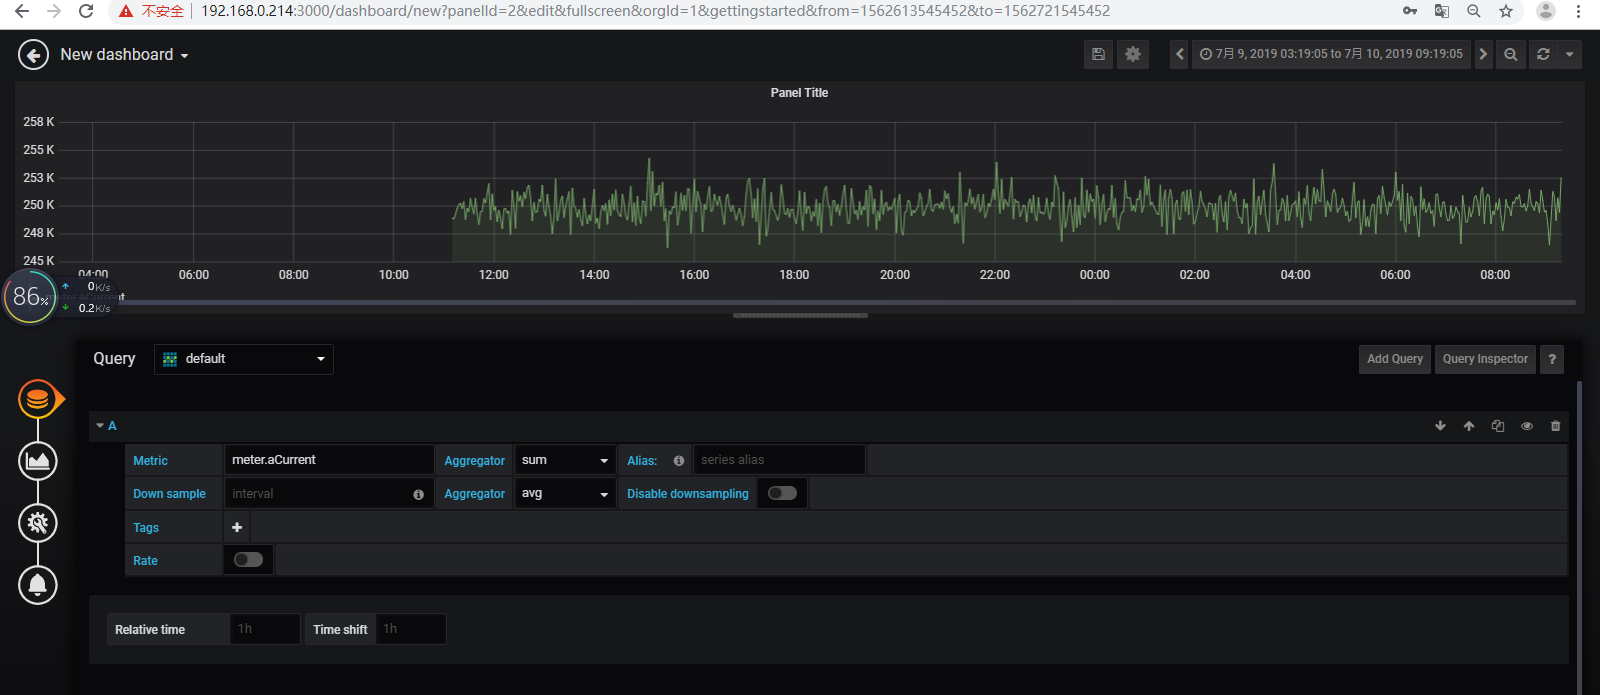Zoom out time range magnifier icon

tap(1511, 54)
